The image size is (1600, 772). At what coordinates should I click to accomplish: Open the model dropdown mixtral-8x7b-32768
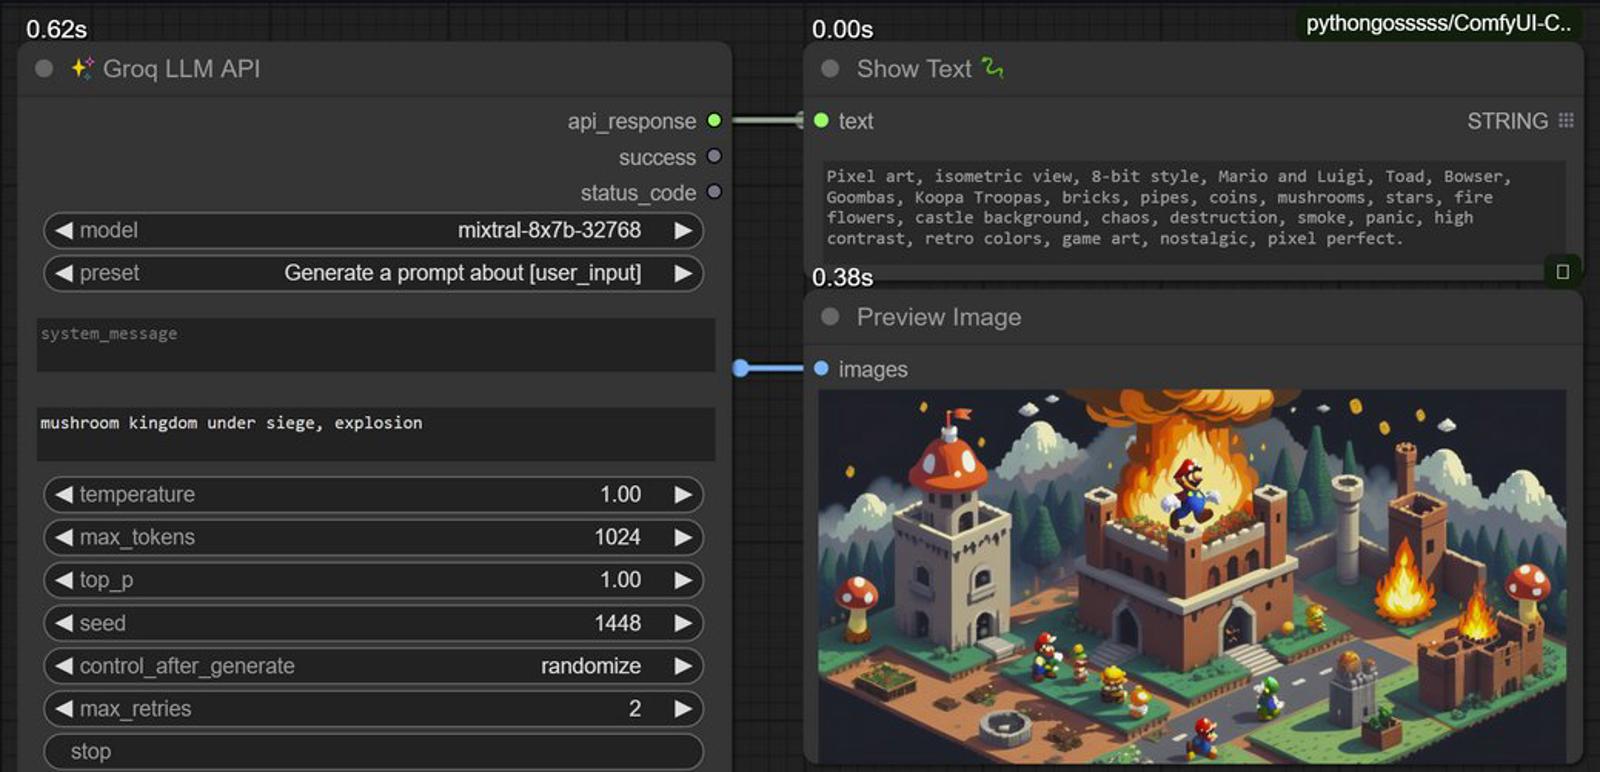point(373,230)
